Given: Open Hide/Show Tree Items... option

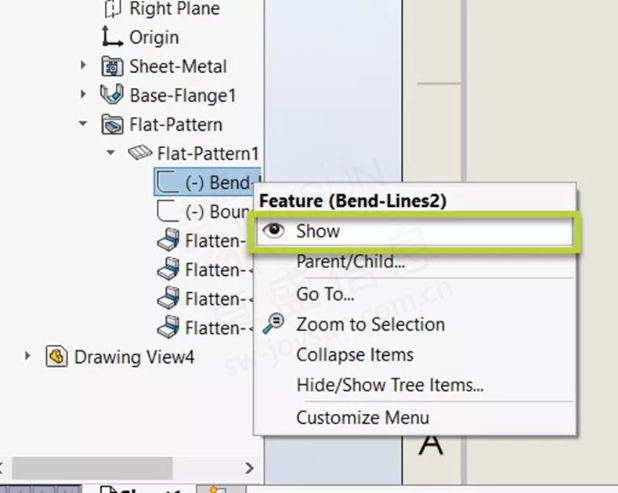Looking at the screenshot, I should 390,385.
